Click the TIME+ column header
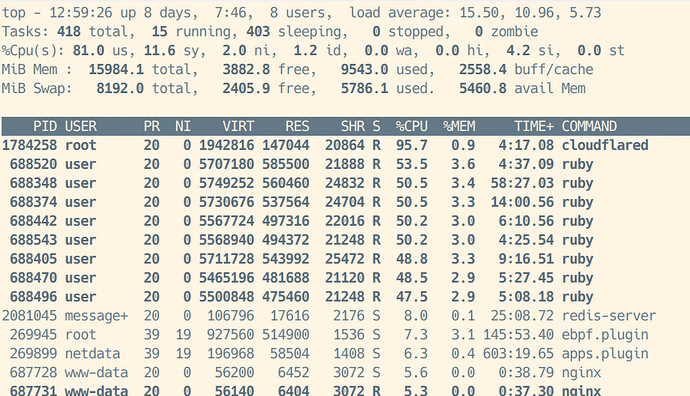 534,126
